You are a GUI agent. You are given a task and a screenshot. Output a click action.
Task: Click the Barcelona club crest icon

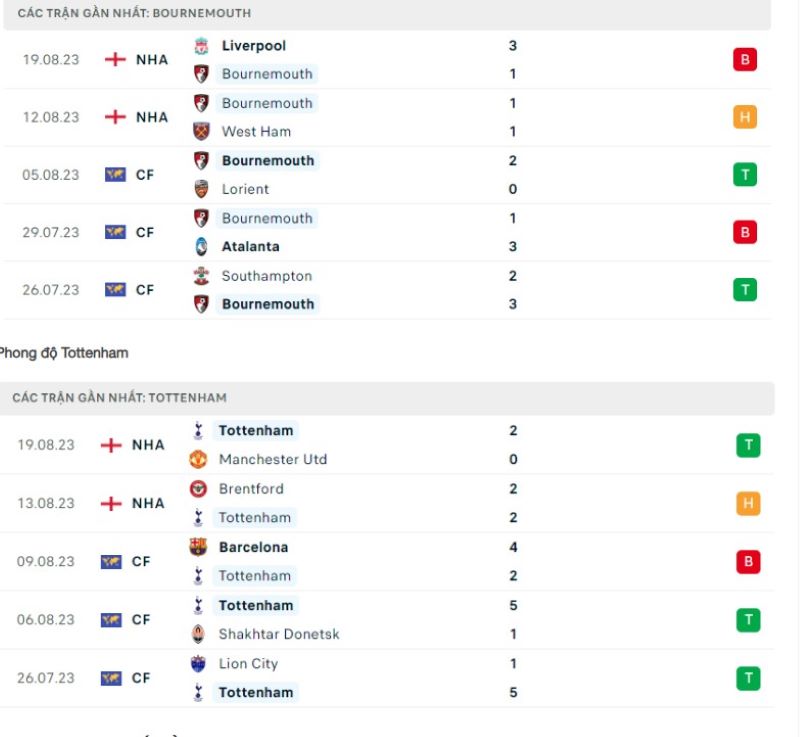198,547
